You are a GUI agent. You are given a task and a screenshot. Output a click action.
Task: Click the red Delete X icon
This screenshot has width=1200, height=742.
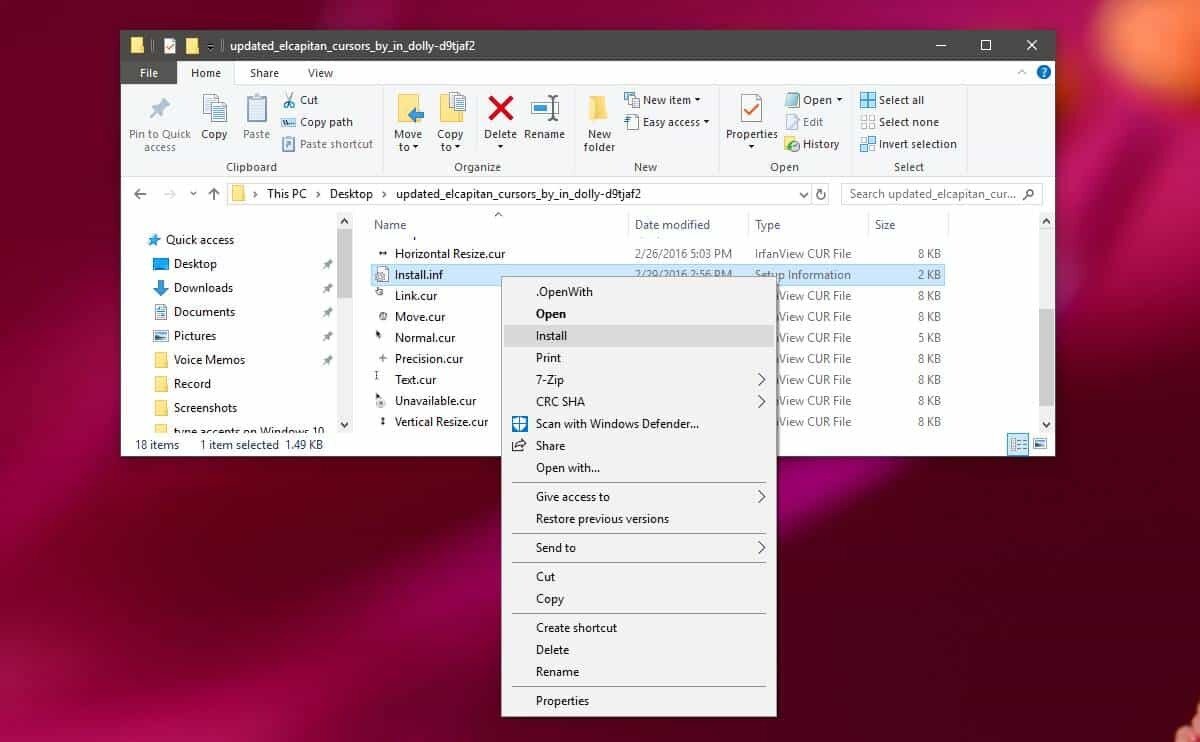(x=500, y=108)
